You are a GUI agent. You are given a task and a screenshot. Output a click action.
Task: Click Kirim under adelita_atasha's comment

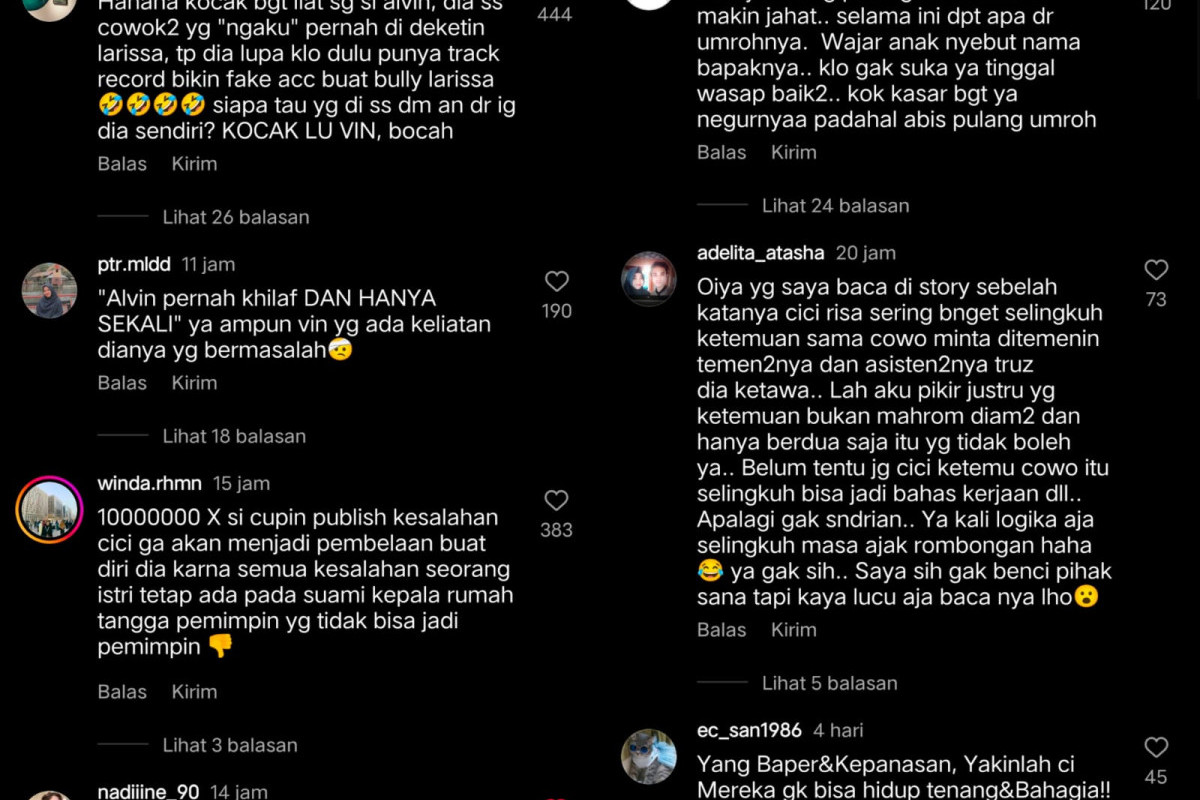(x=794, y=630)
